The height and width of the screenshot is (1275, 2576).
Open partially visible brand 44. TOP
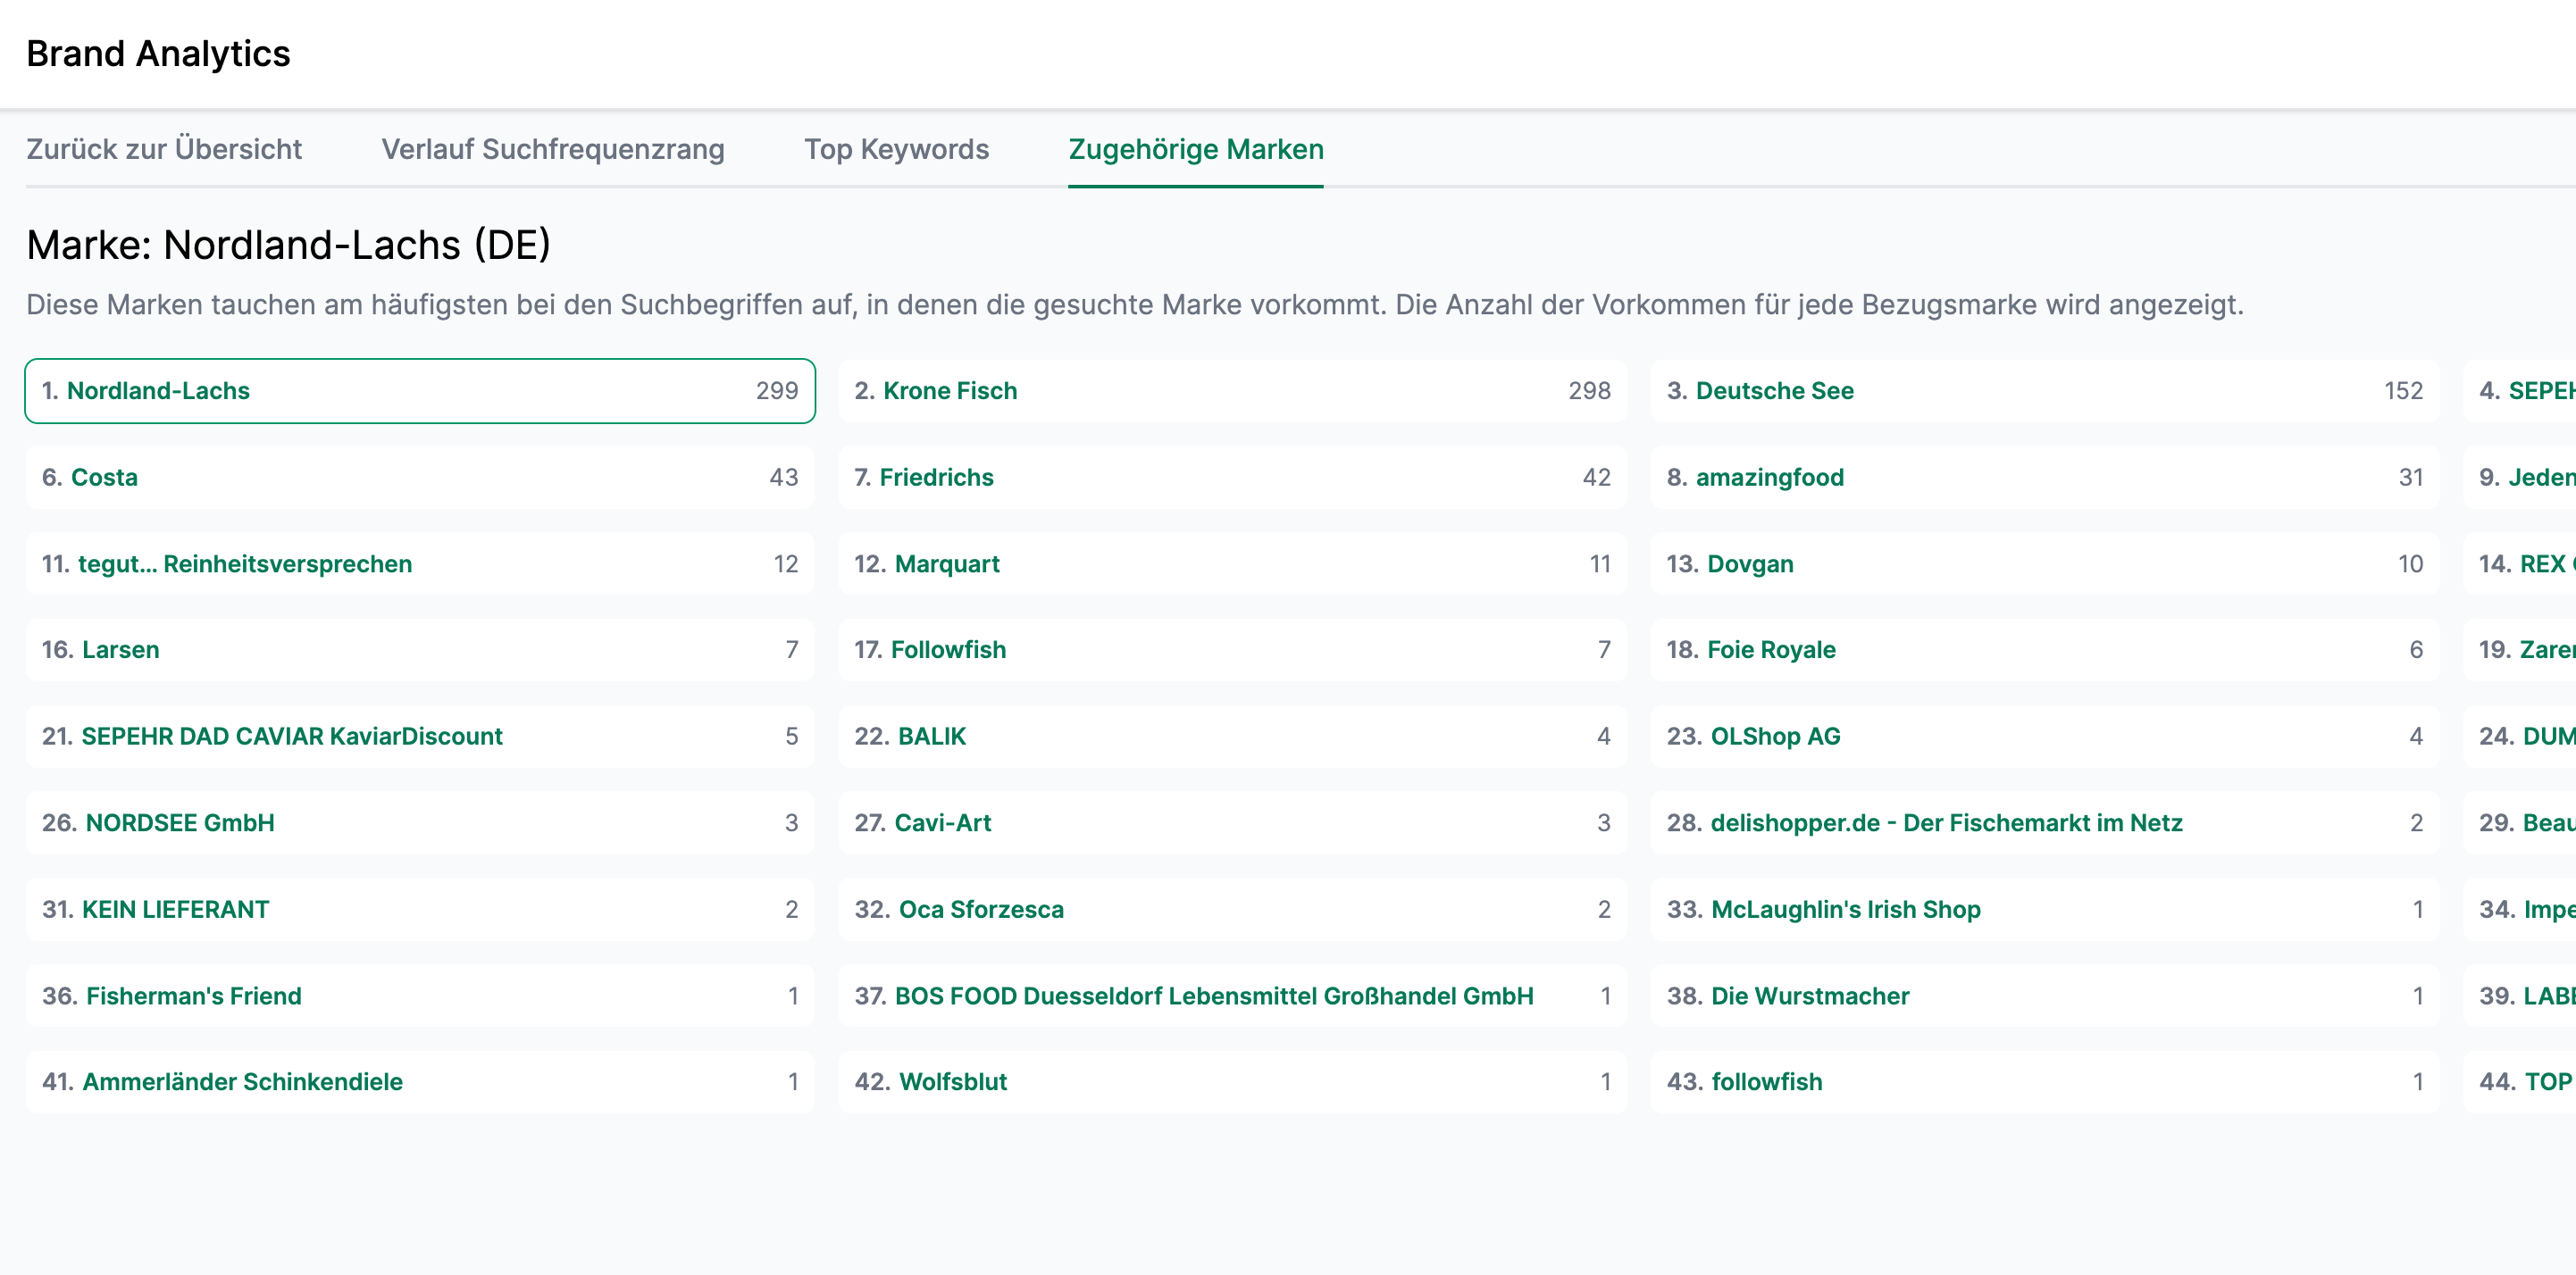coord(2520,1082)
